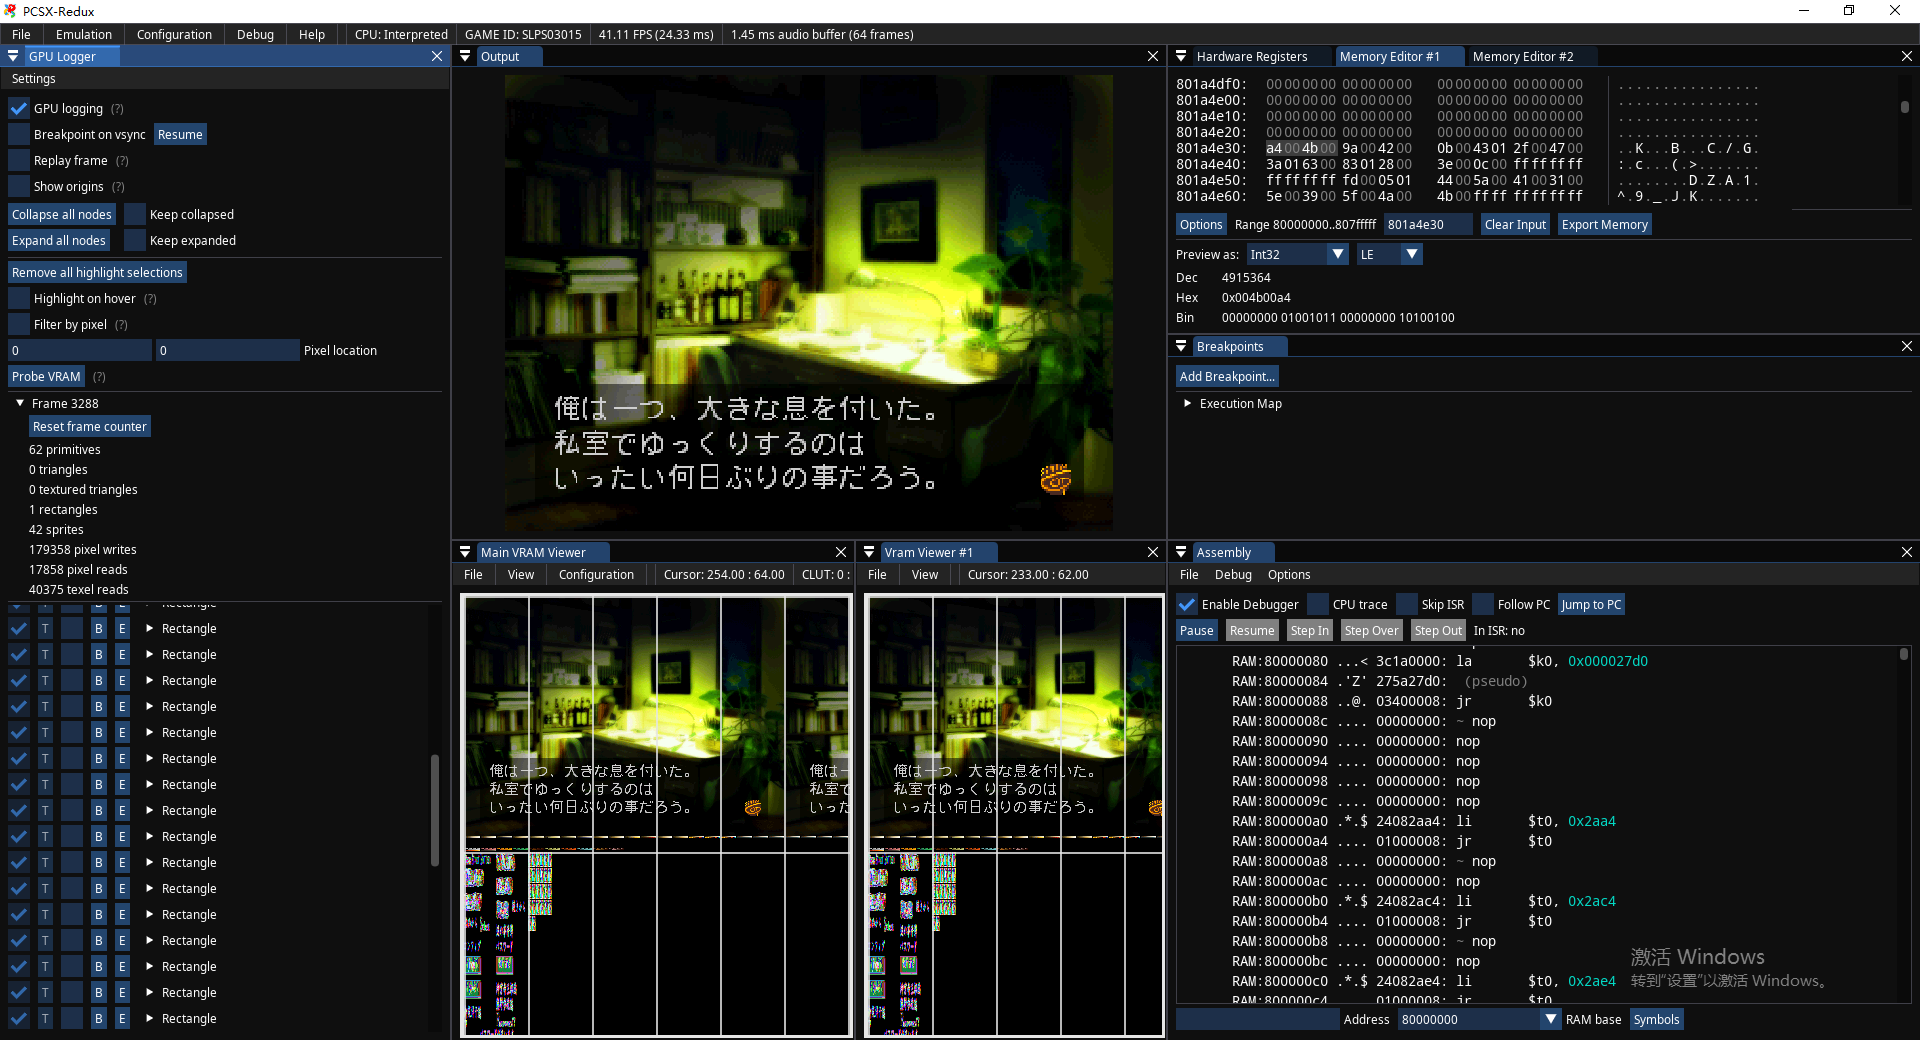Click the Symbols button in Assembly
This screenshot has width=1920, height=1040.
1656,1020
